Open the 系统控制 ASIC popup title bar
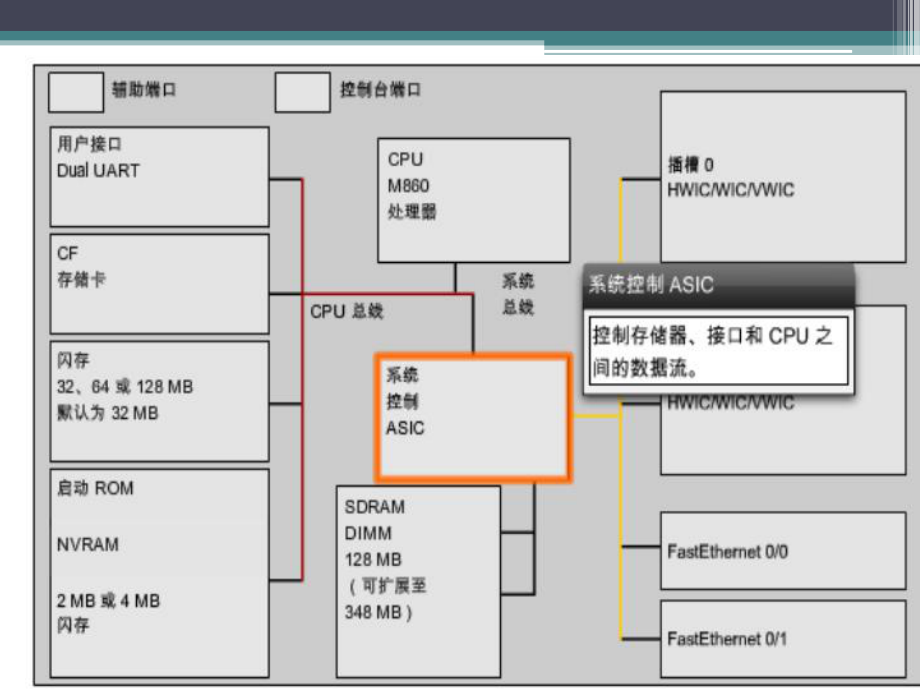 click(x=715, y=283)
